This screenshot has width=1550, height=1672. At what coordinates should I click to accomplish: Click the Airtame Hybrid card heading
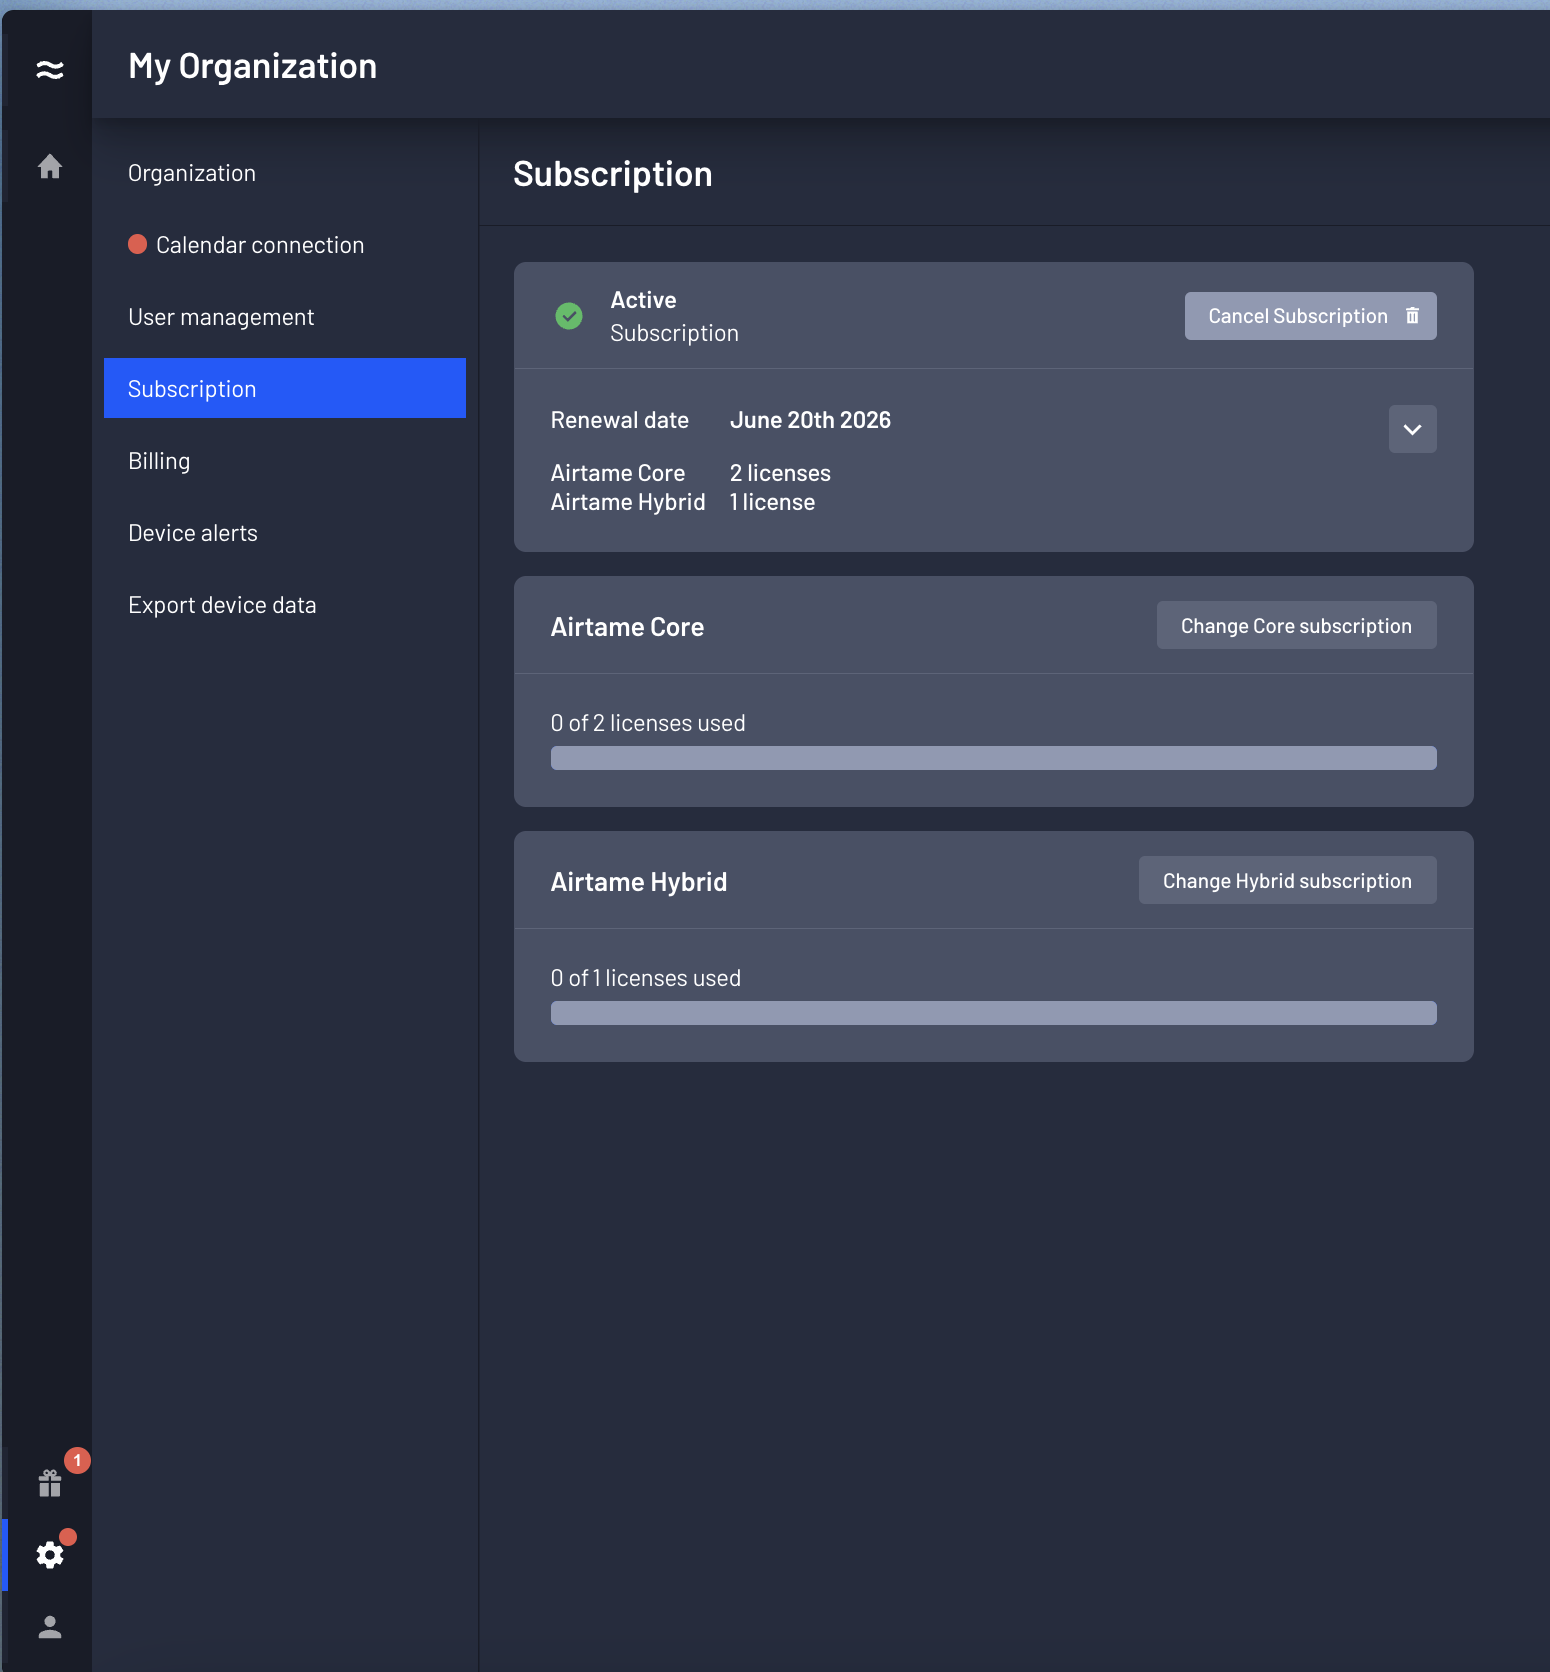639,882
